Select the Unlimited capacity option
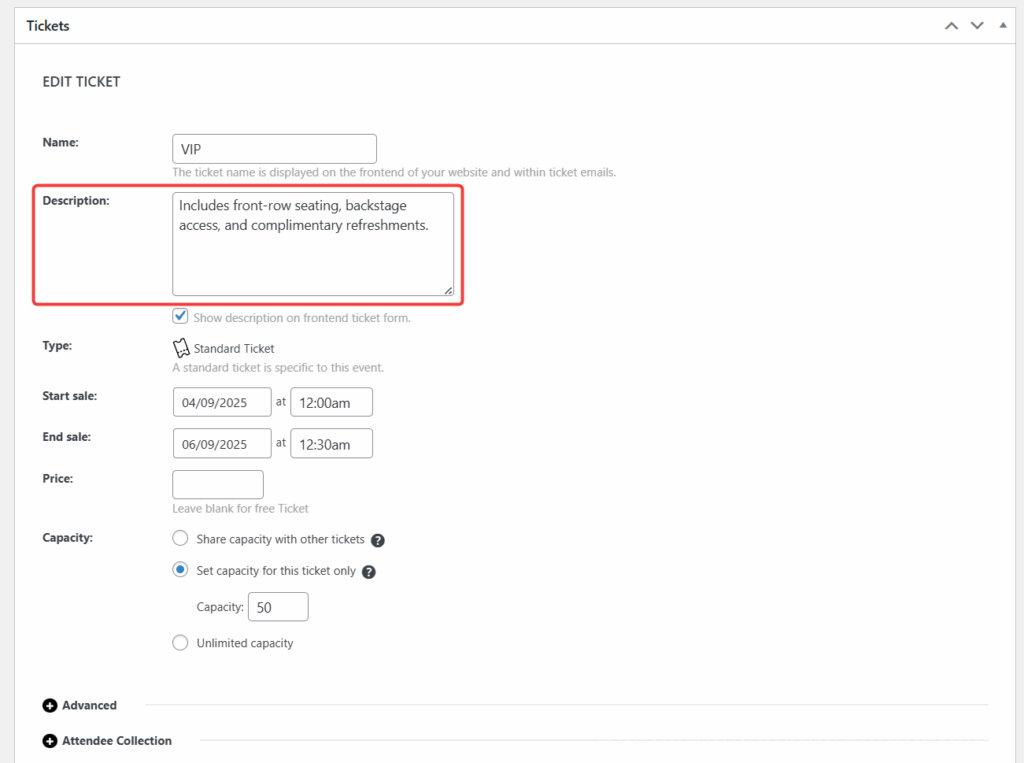The width and height of the screenshot is (1024, 763). [x=180, y=643]
